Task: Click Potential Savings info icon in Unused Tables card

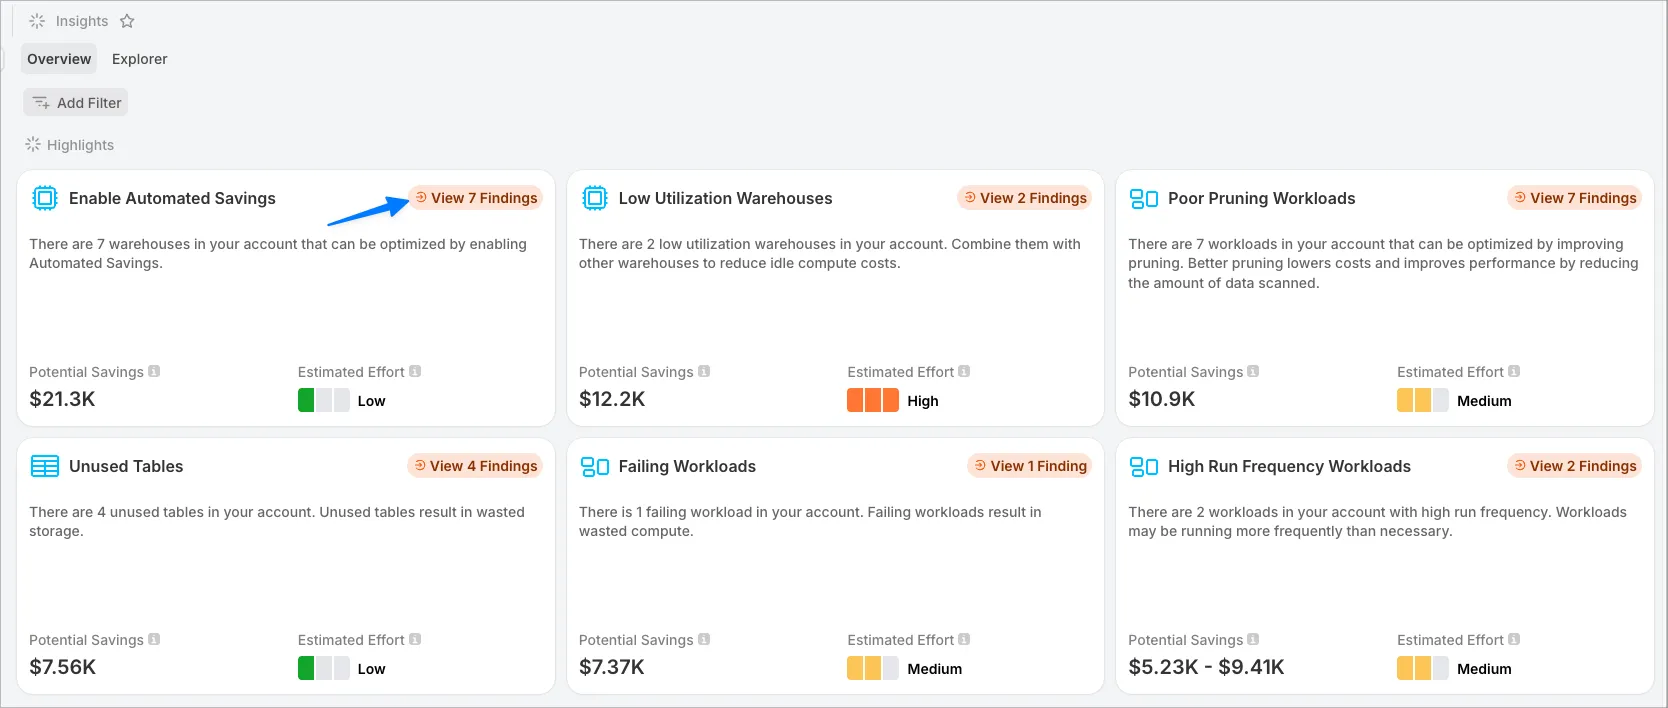Action: [x=154, y=639]
